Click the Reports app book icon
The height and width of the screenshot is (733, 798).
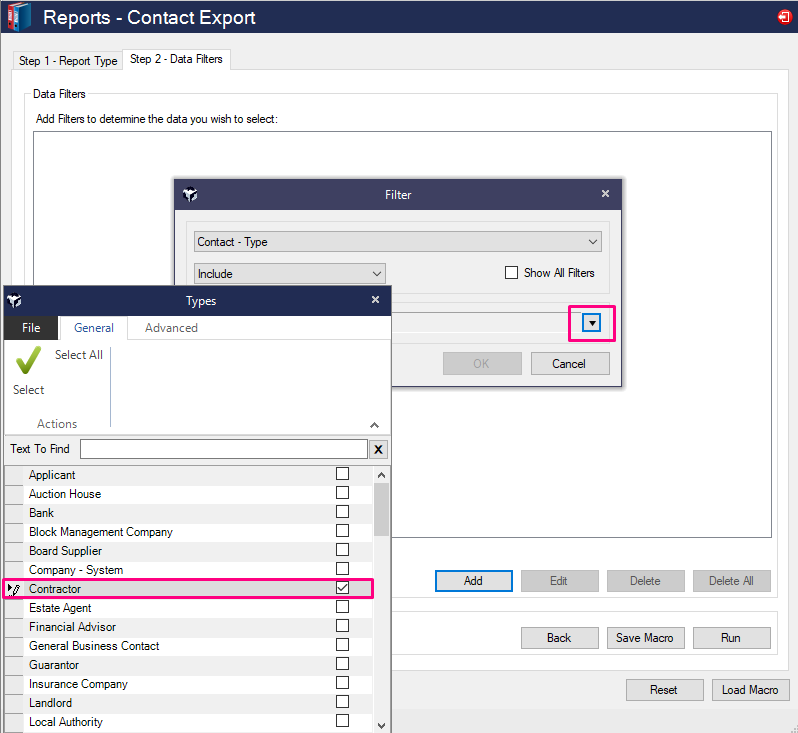click(18, 17)
